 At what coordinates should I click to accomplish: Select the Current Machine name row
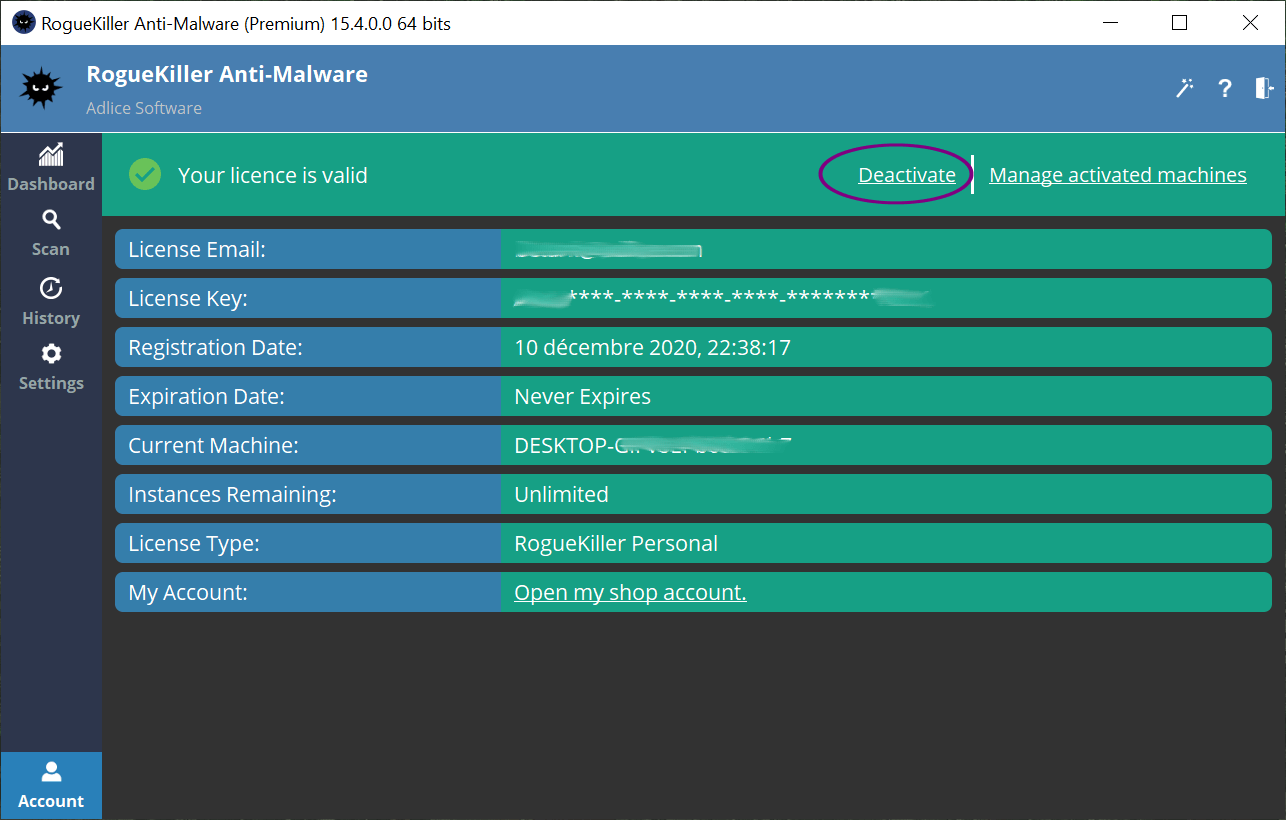click(x=885, y=446)
